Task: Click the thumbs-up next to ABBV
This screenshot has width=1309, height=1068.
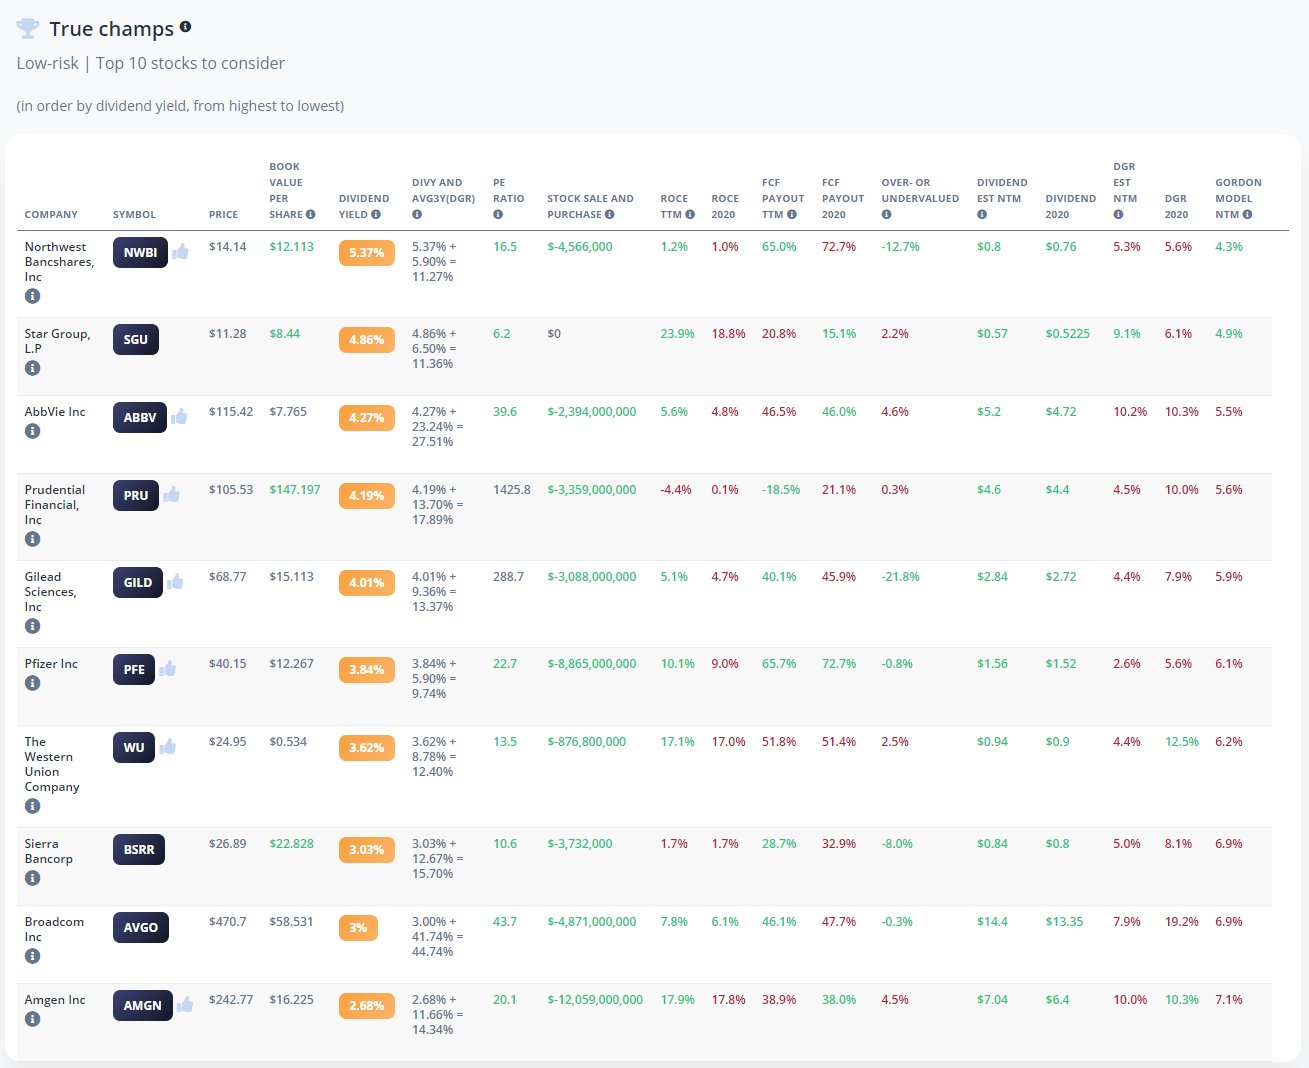Action: click(x=179, y=417)
